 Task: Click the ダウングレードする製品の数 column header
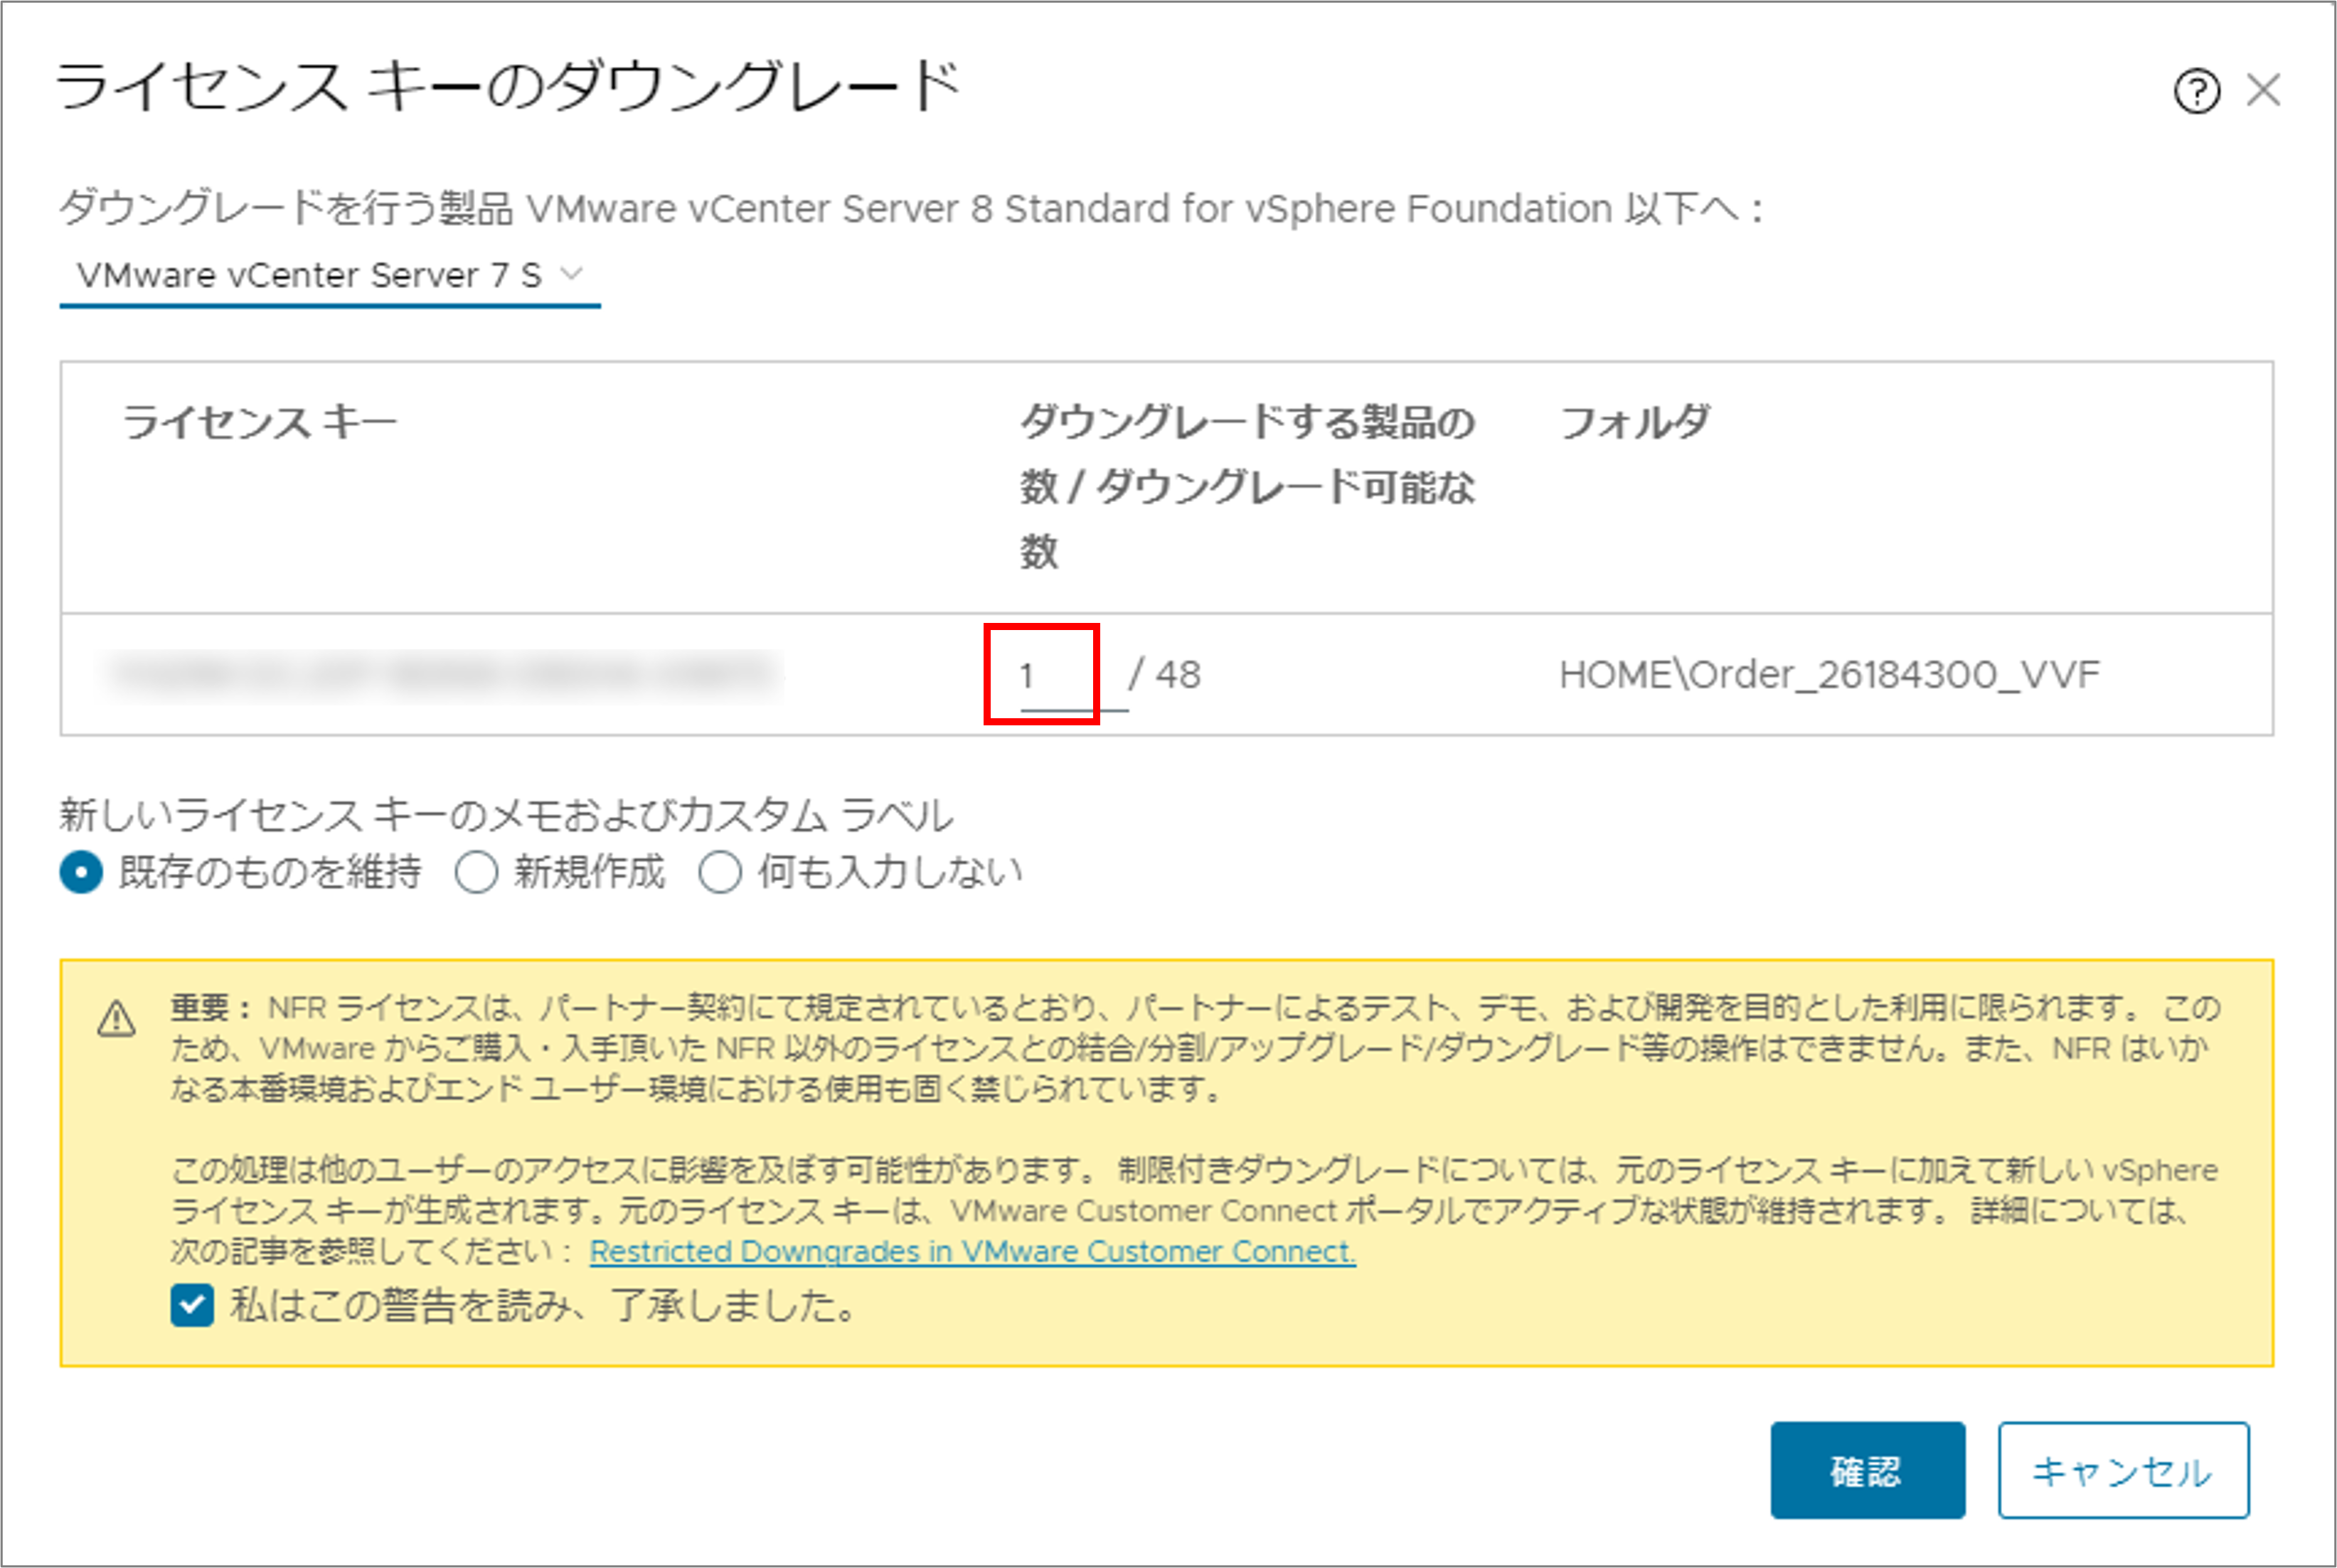tap(1247, 486)
